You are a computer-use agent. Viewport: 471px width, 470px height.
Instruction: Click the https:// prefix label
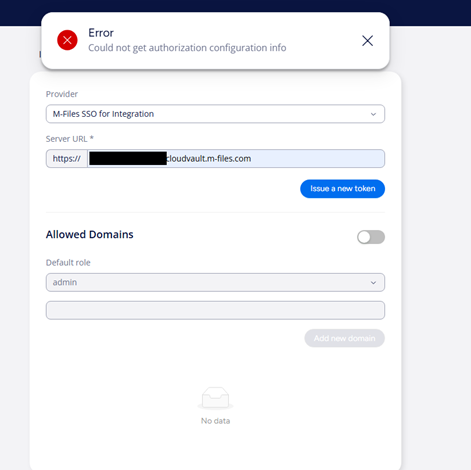click(x=67, y=159)
